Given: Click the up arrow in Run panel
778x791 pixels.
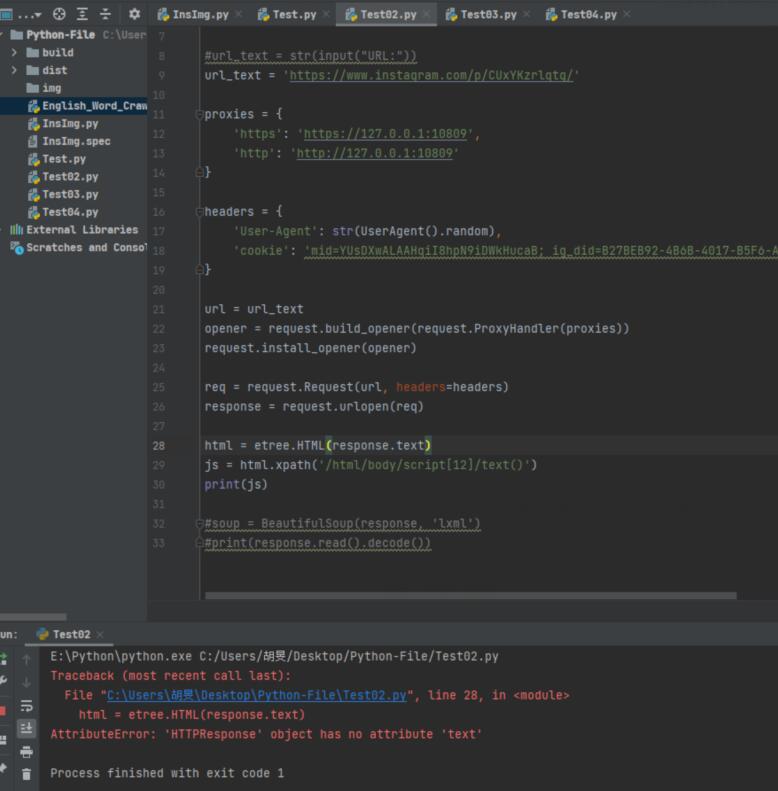Looking at the screenshot, I should click(27, 660).
